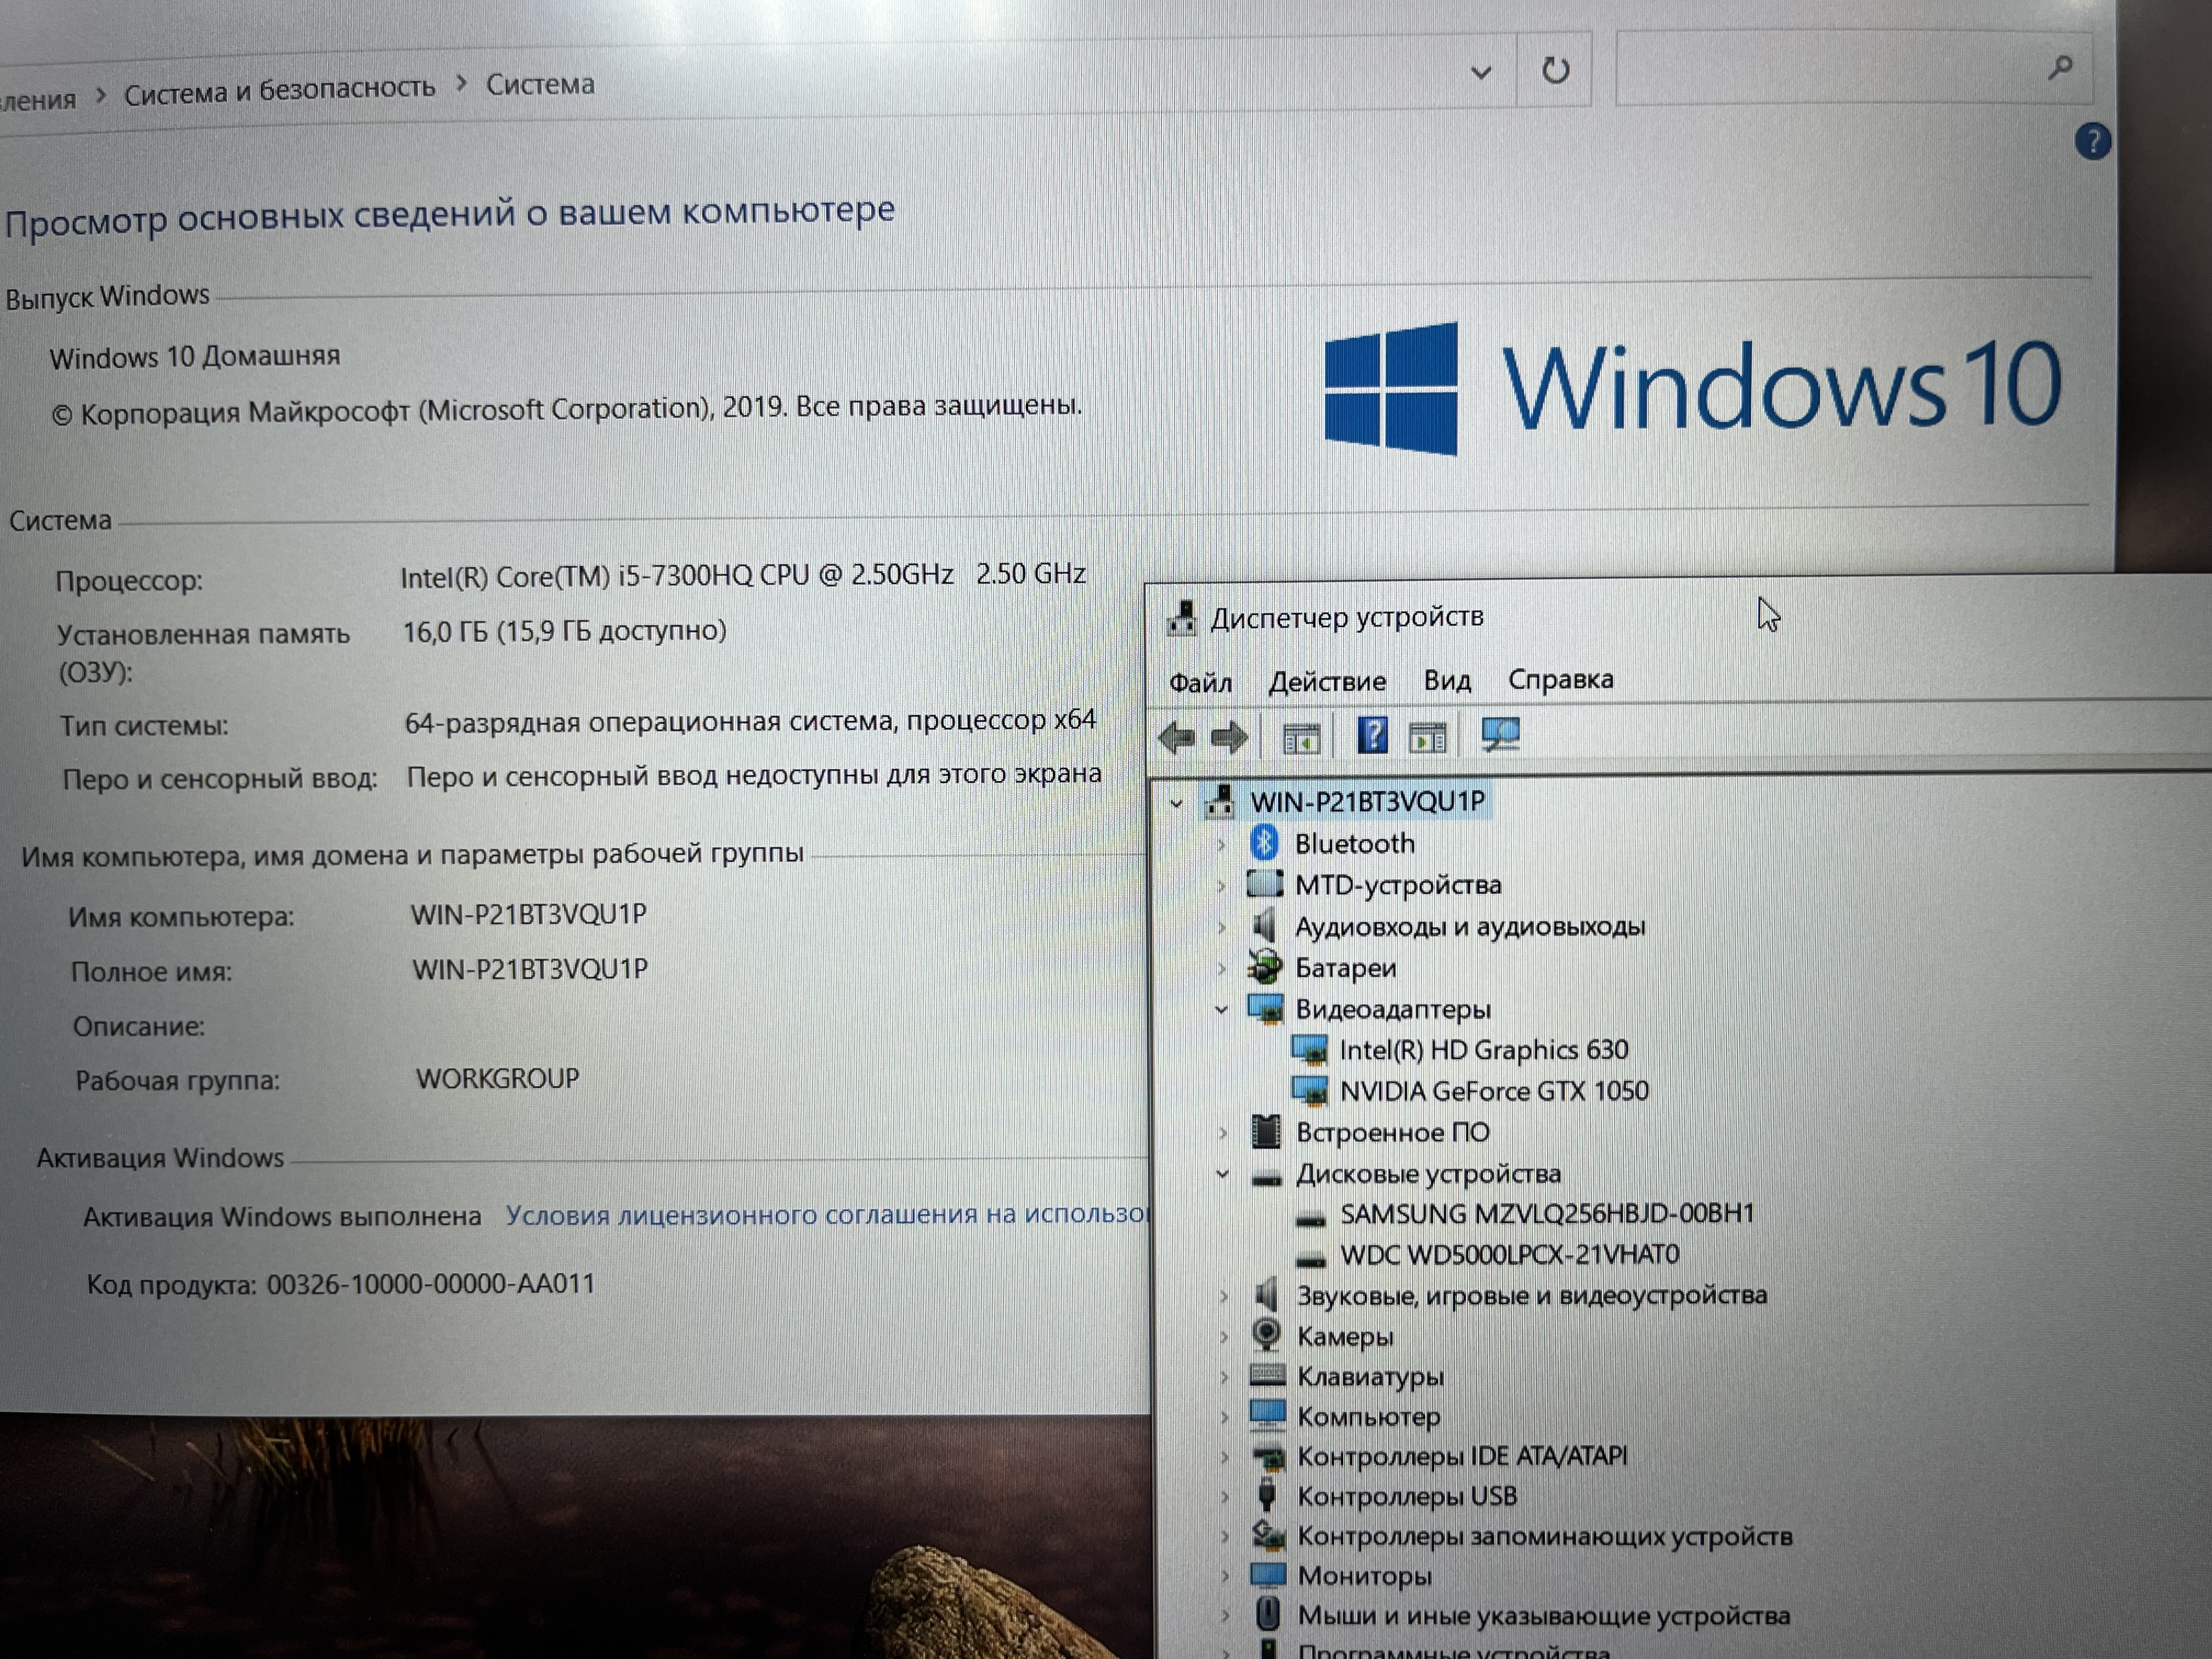The image size is (2212, 1659).
Task: Click the Back arrow in Device Manager toolbar
Action: pos(1176,738)
